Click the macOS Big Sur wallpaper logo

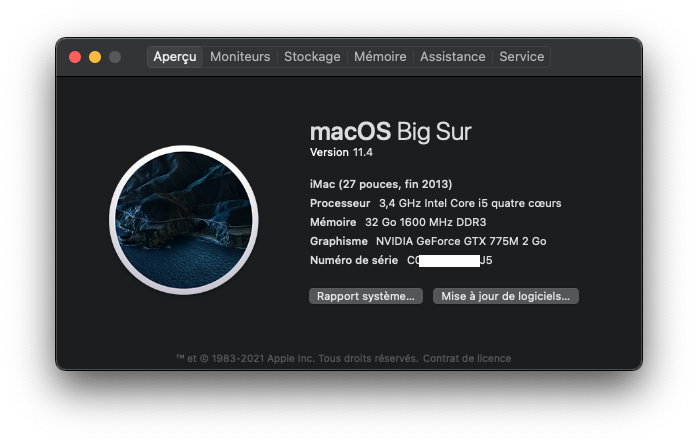(x=184, y=220)
